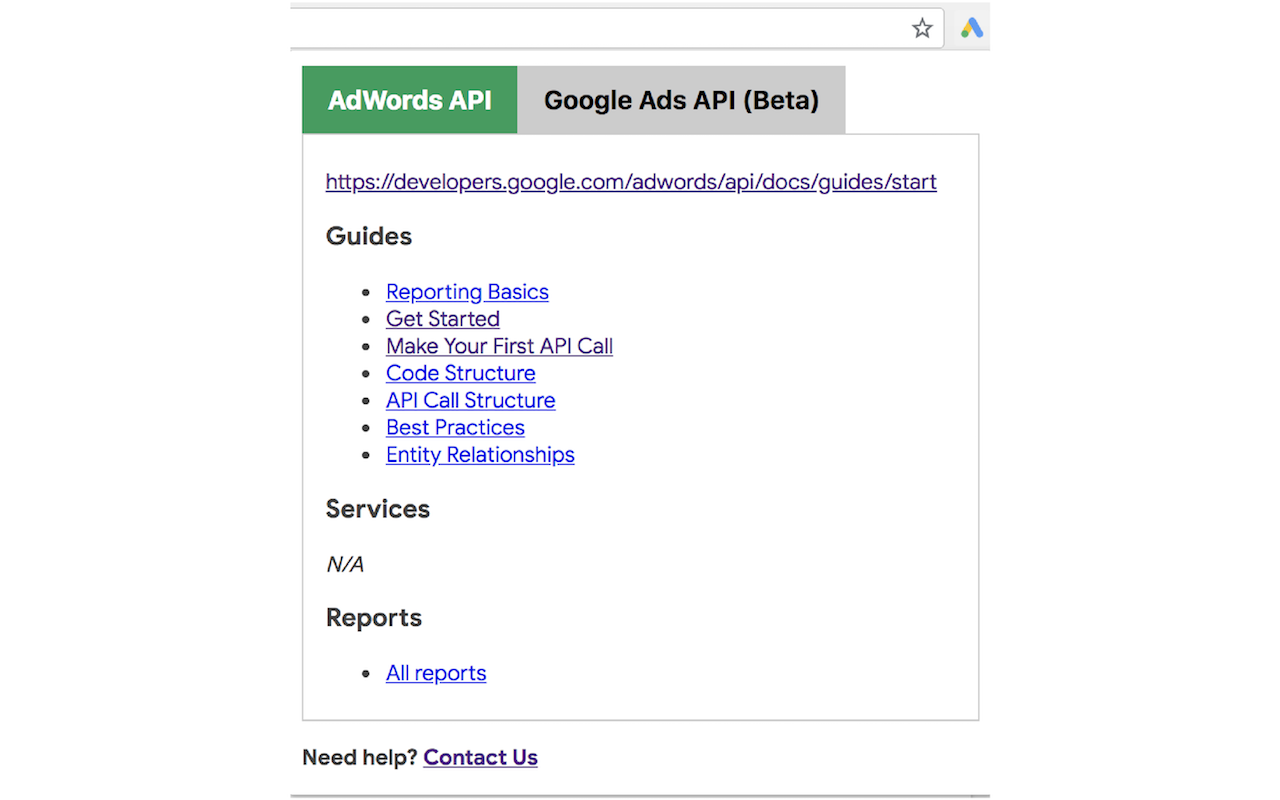Open All reports under Reports section
This screenshot has width=1280, height=800.
436,673
